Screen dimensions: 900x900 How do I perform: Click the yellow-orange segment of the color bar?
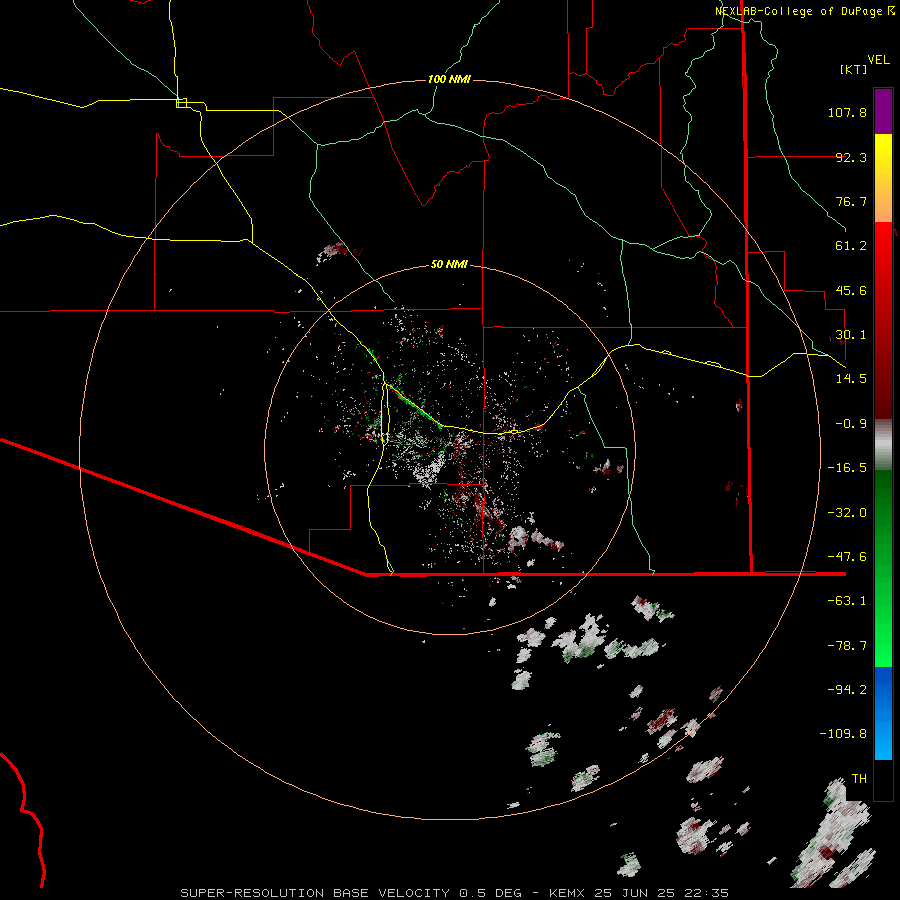pos(883,178)
